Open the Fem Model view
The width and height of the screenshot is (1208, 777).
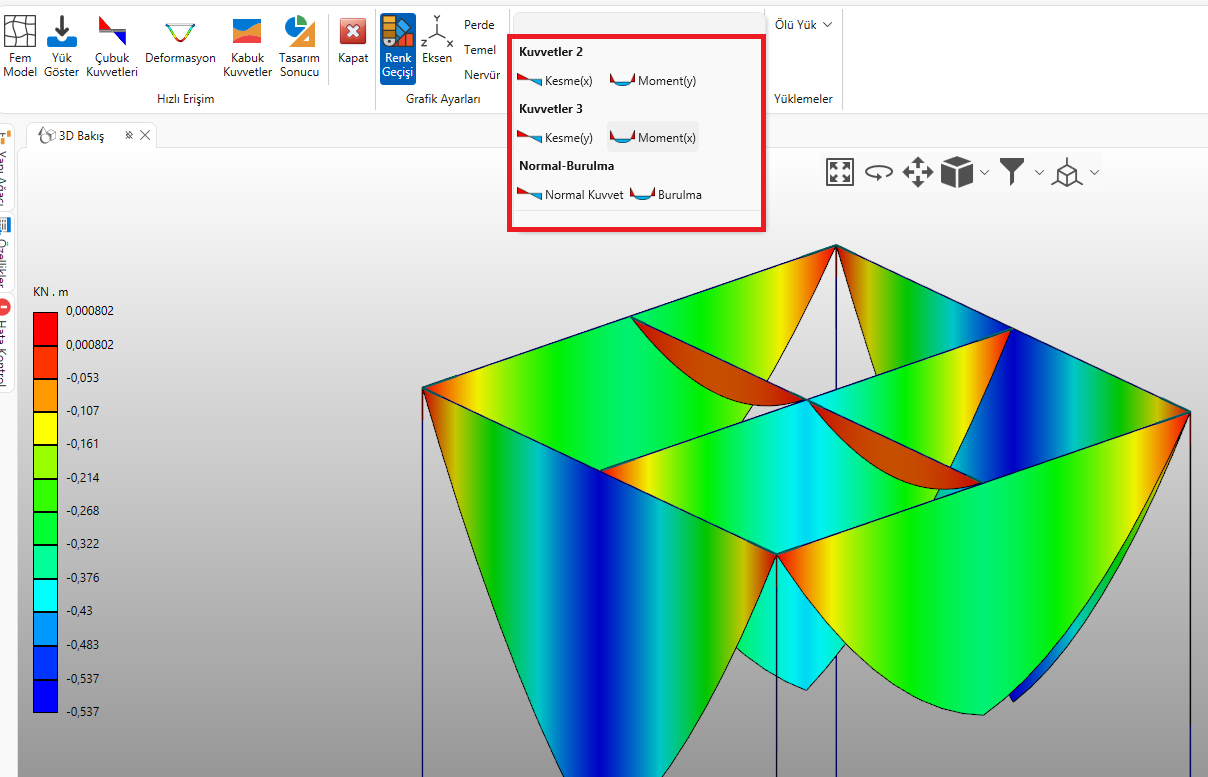19,45
